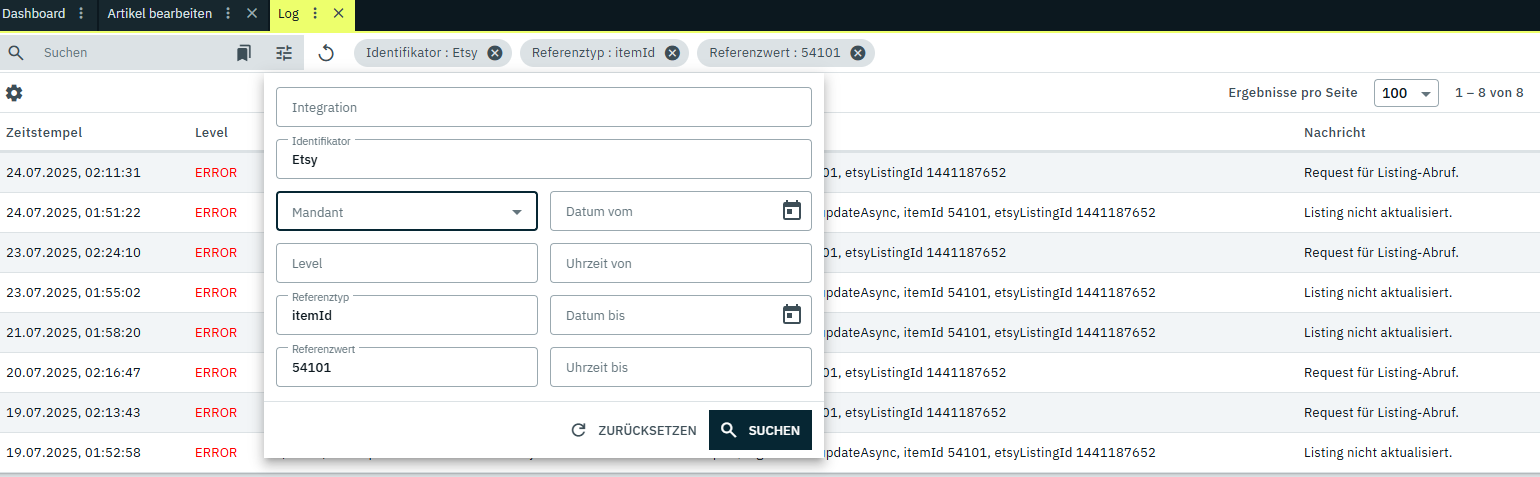Remove the Referenztyp itemId filter chip
This screenshot has width=1540, height=477.
(672, 53)
